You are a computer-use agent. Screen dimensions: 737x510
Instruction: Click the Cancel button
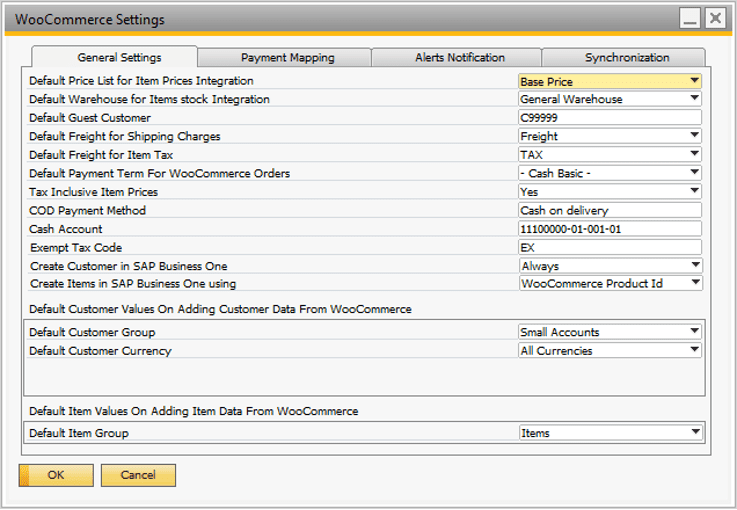coord(138,475)
